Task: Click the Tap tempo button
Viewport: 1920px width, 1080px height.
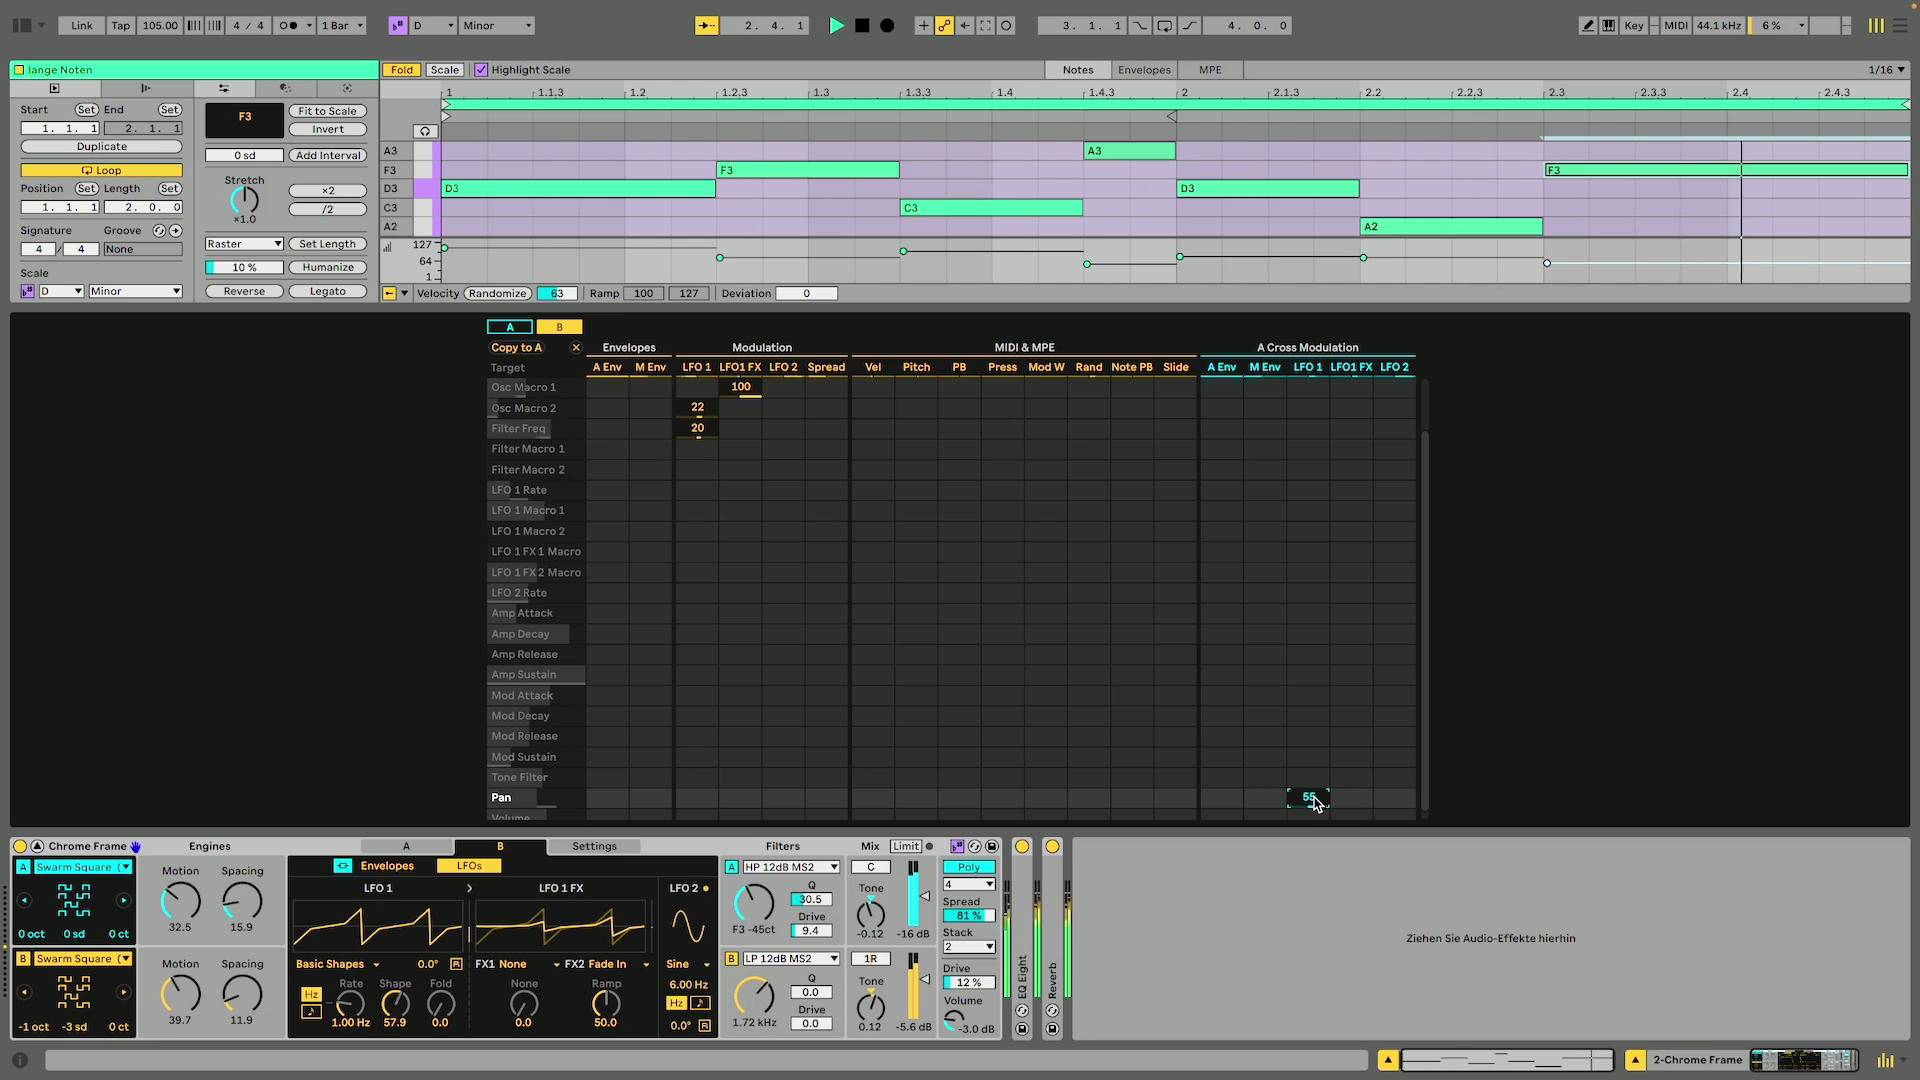Action: (121, 26)
